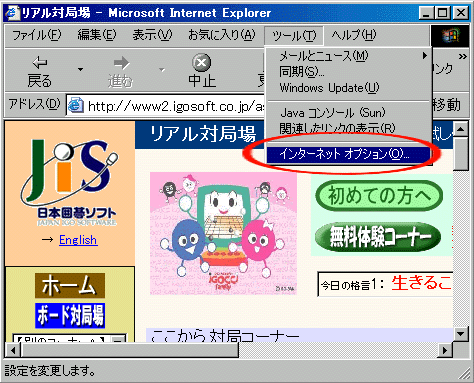This screenshot has height=383, width=474.
Task: Open the ファイル(F) menu
Action: coord(37,35)
